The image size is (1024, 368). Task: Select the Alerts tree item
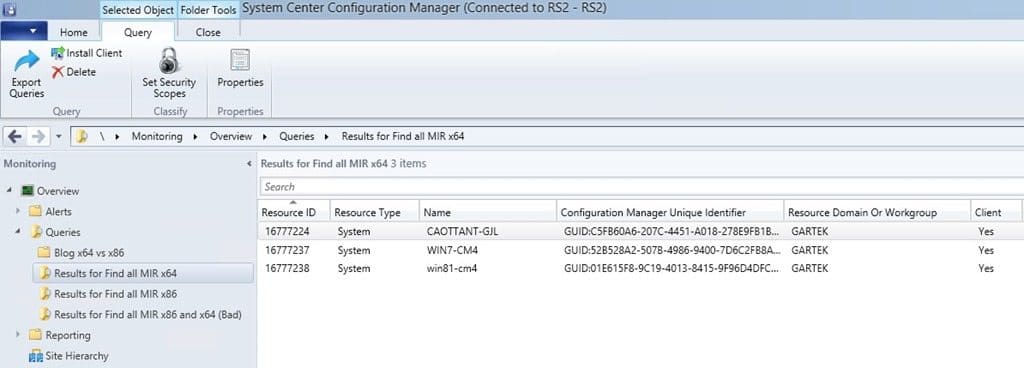(x=58, y=211)
